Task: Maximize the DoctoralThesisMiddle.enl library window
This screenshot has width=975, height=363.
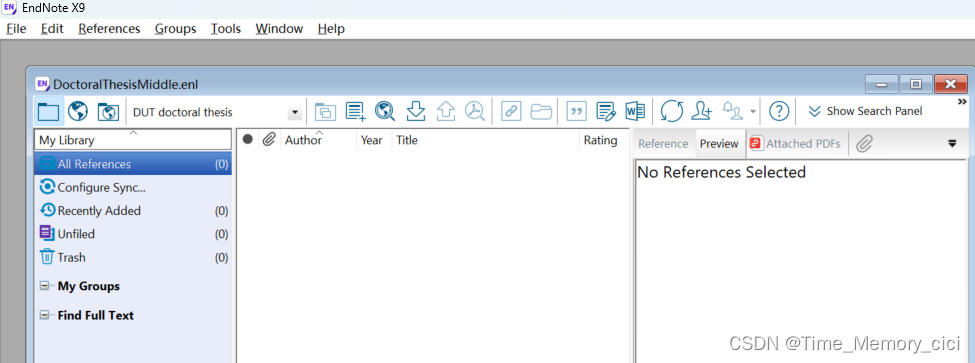Action: pos(916,84)
